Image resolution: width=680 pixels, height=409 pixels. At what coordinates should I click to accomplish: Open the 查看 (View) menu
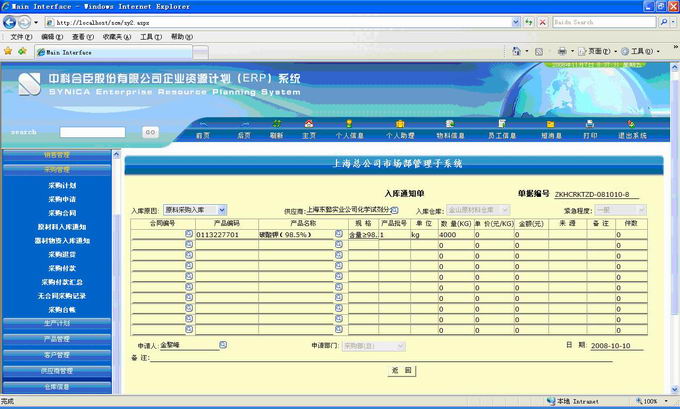pos(83,37)
